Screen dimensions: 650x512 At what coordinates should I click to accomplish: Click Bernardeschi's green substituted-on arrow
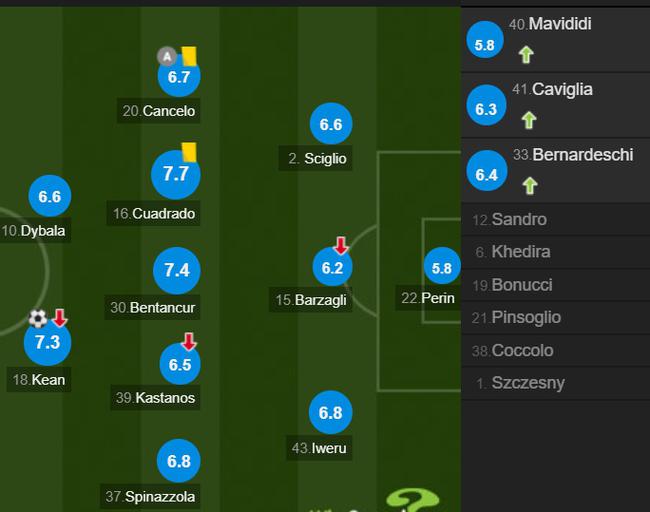(x=530, y=186)
